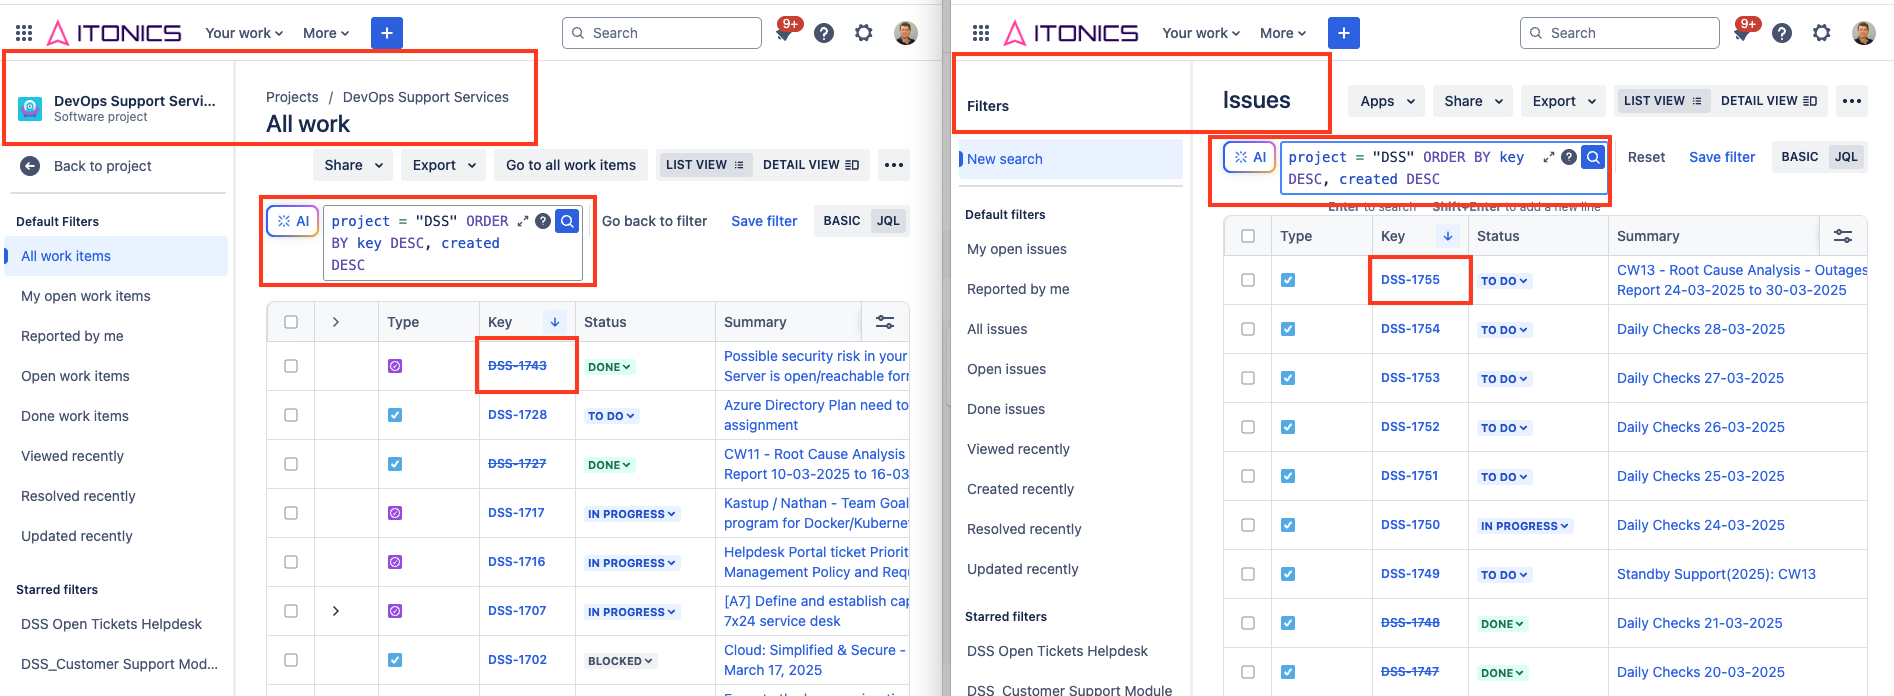
Task: Click Back to project arrow
Action: click(30, 166)
